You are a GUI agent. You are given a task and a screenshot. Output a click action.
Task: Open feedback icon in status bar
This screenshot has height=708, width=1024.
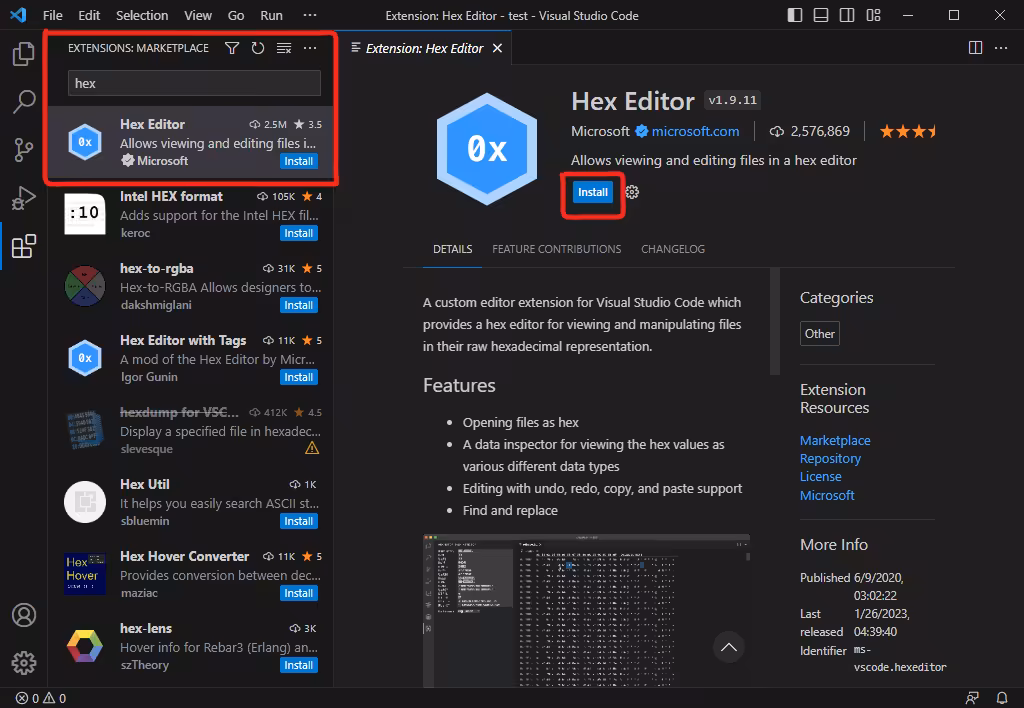click(x=972, y=698)
